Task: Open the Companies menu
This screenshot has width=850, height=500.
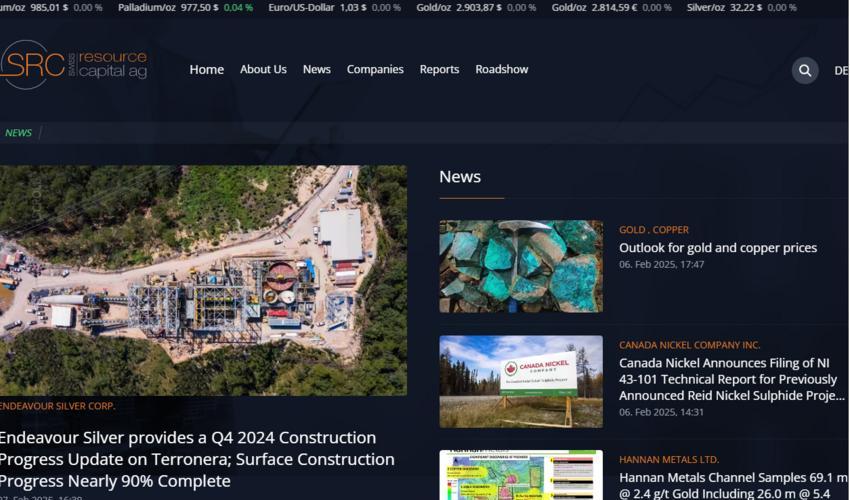Action: [375, 69]
